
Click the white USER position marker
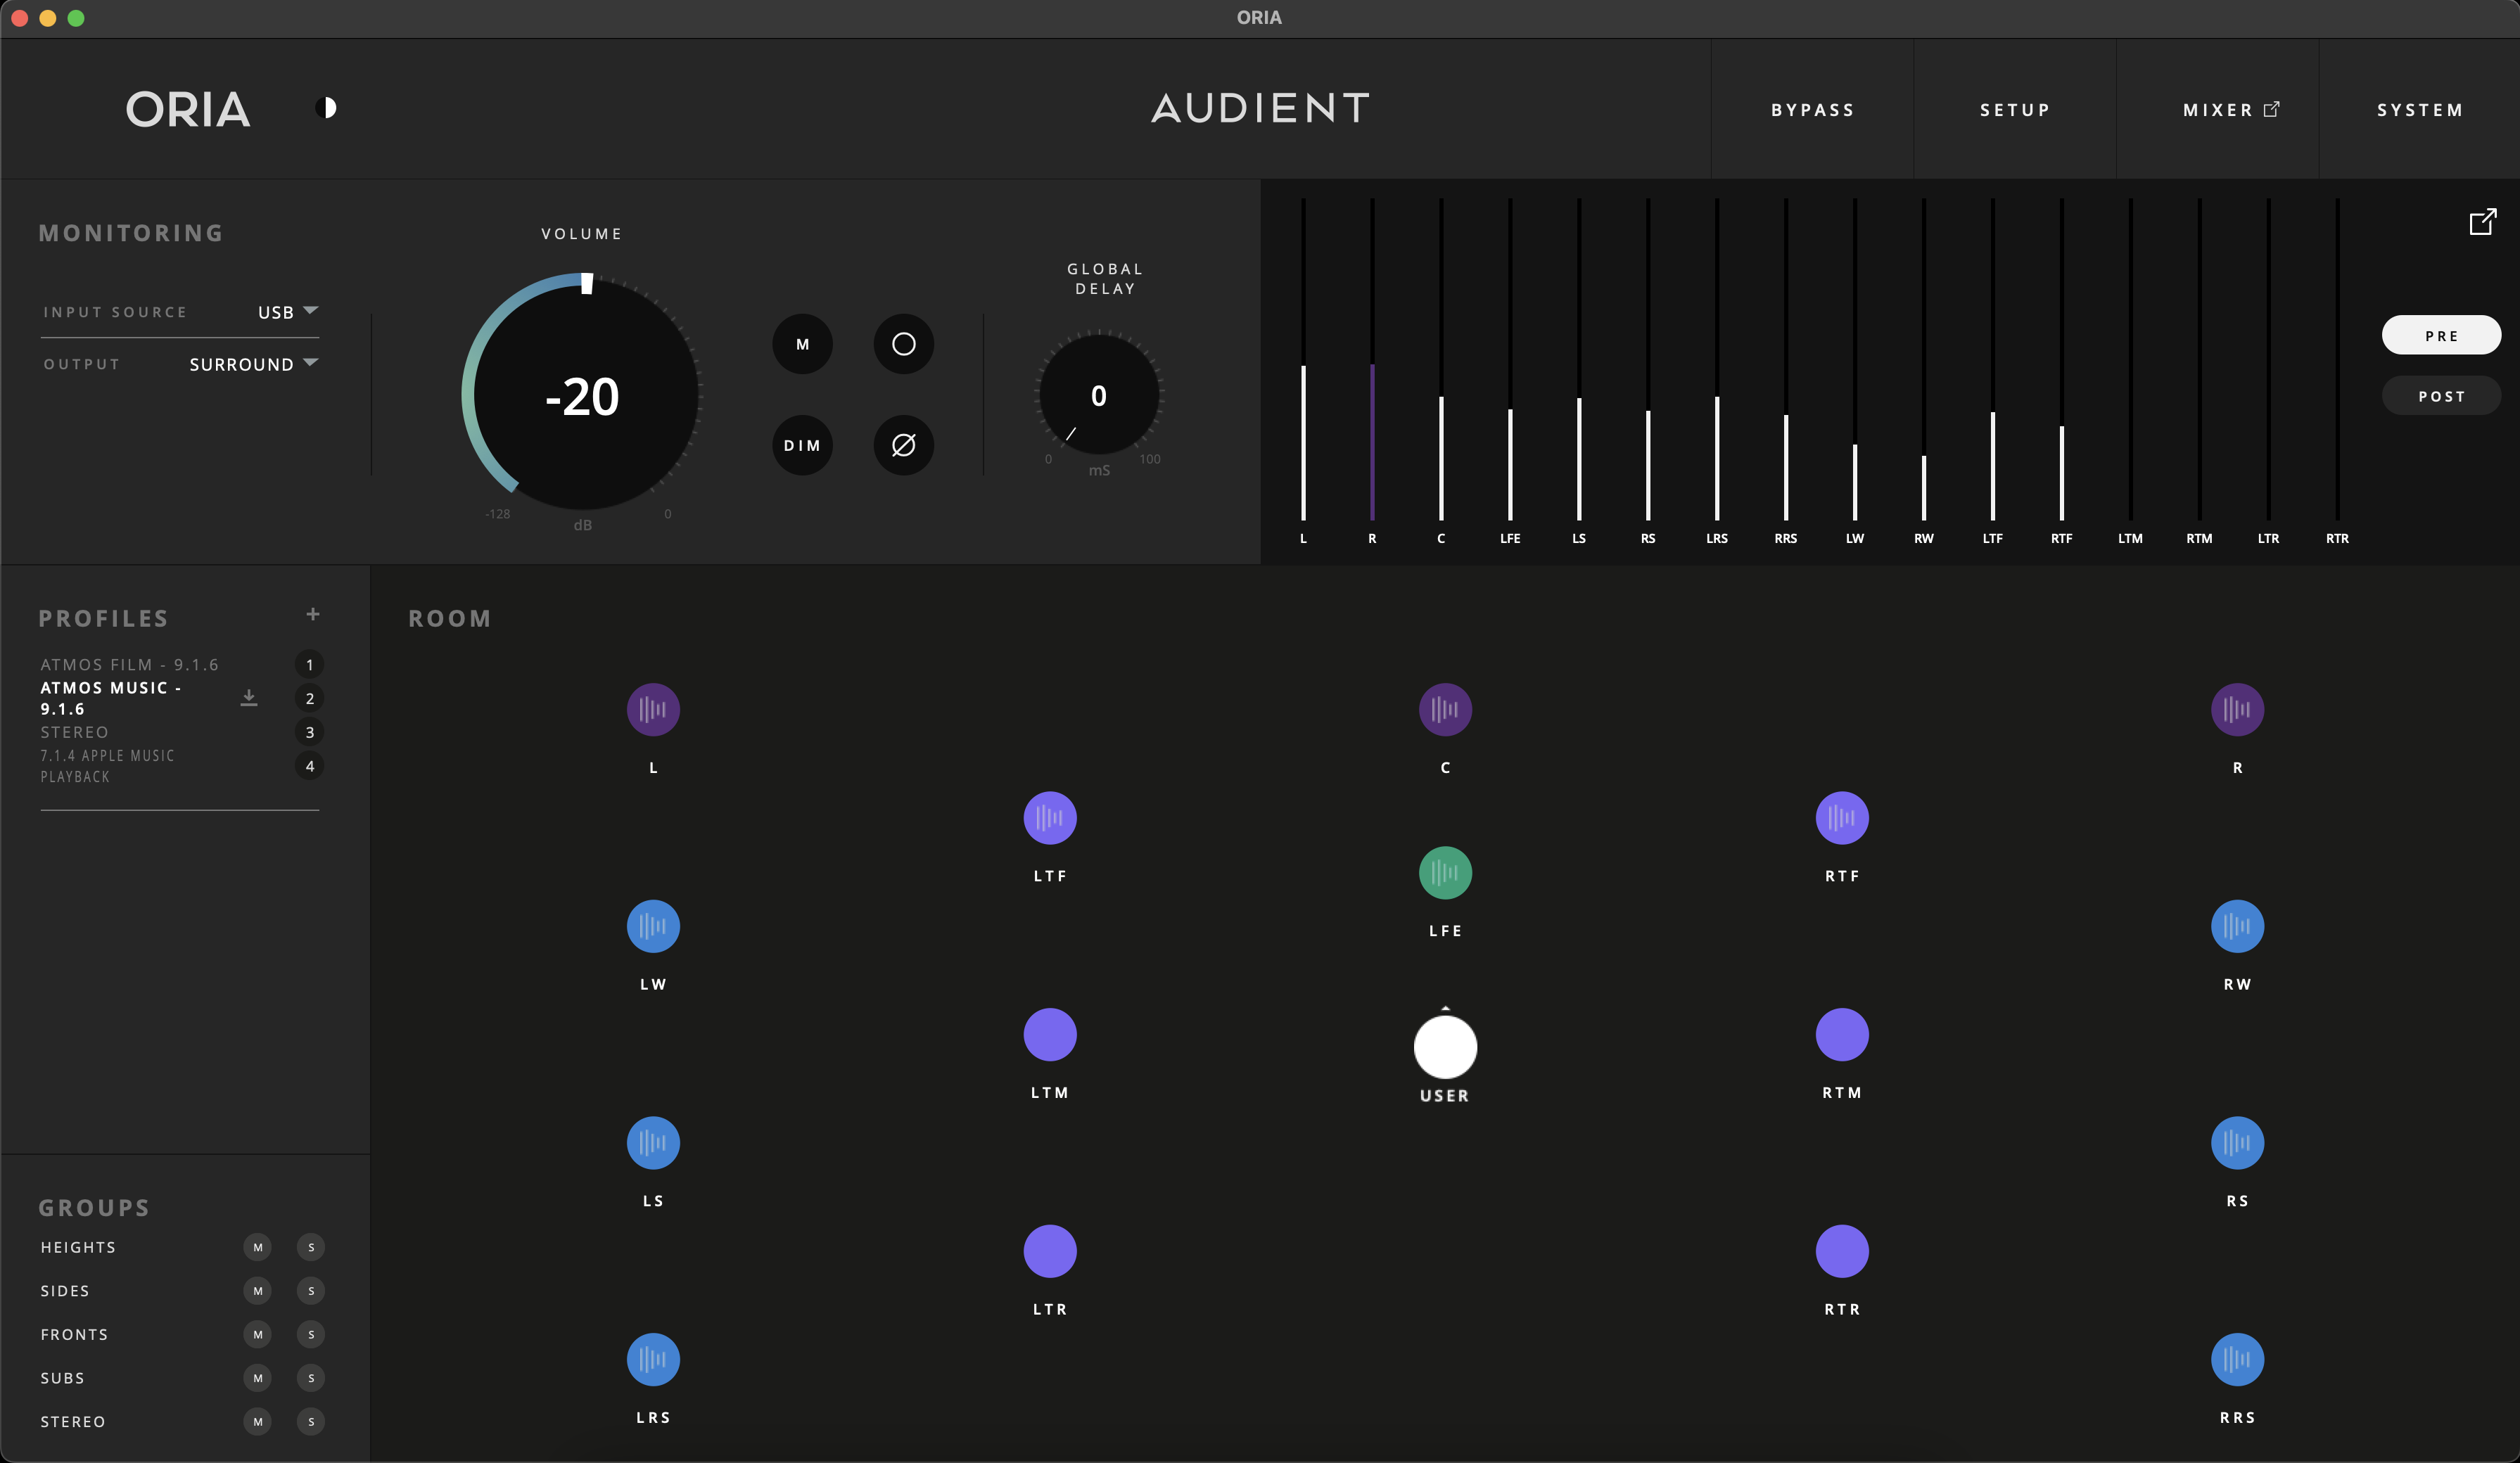click(1445, 1047)
